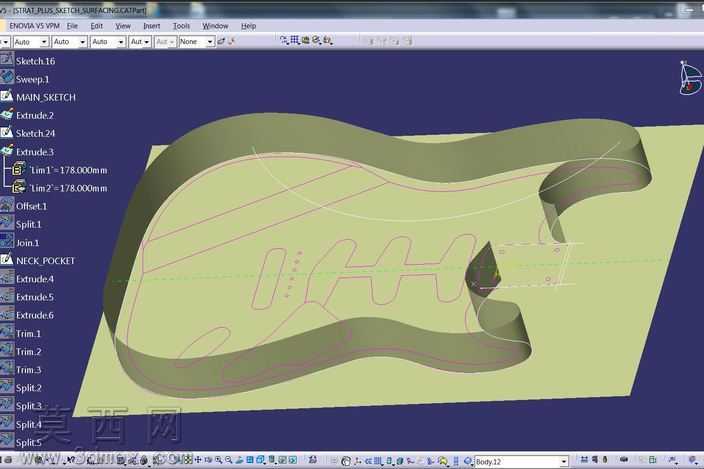Click the painter icon next to None dropdown
The height and width of the screenshot is (469, 704).
(x=221, y=41)
